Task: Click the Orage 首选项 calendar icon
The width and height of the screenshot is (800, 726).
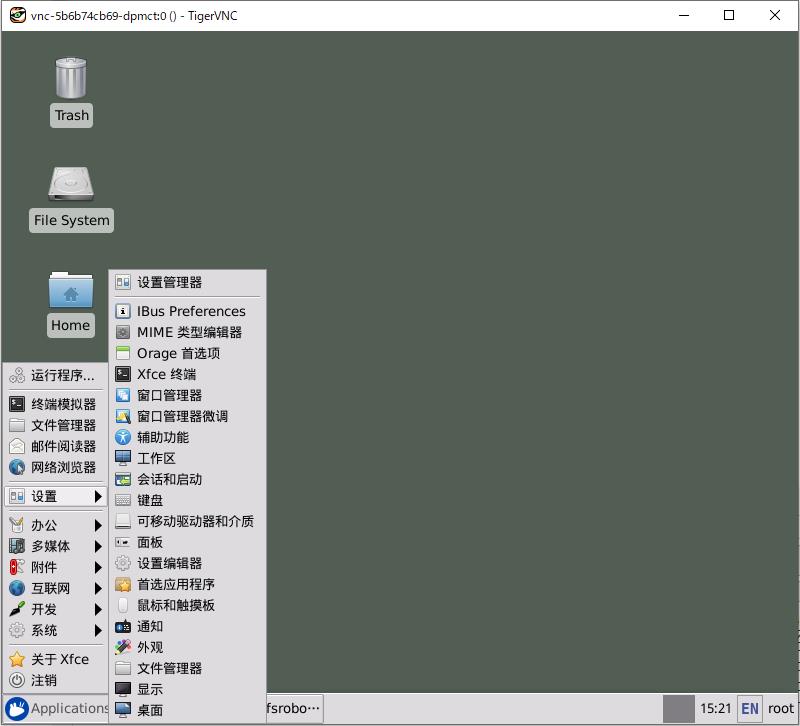Action: click(122, 353)
